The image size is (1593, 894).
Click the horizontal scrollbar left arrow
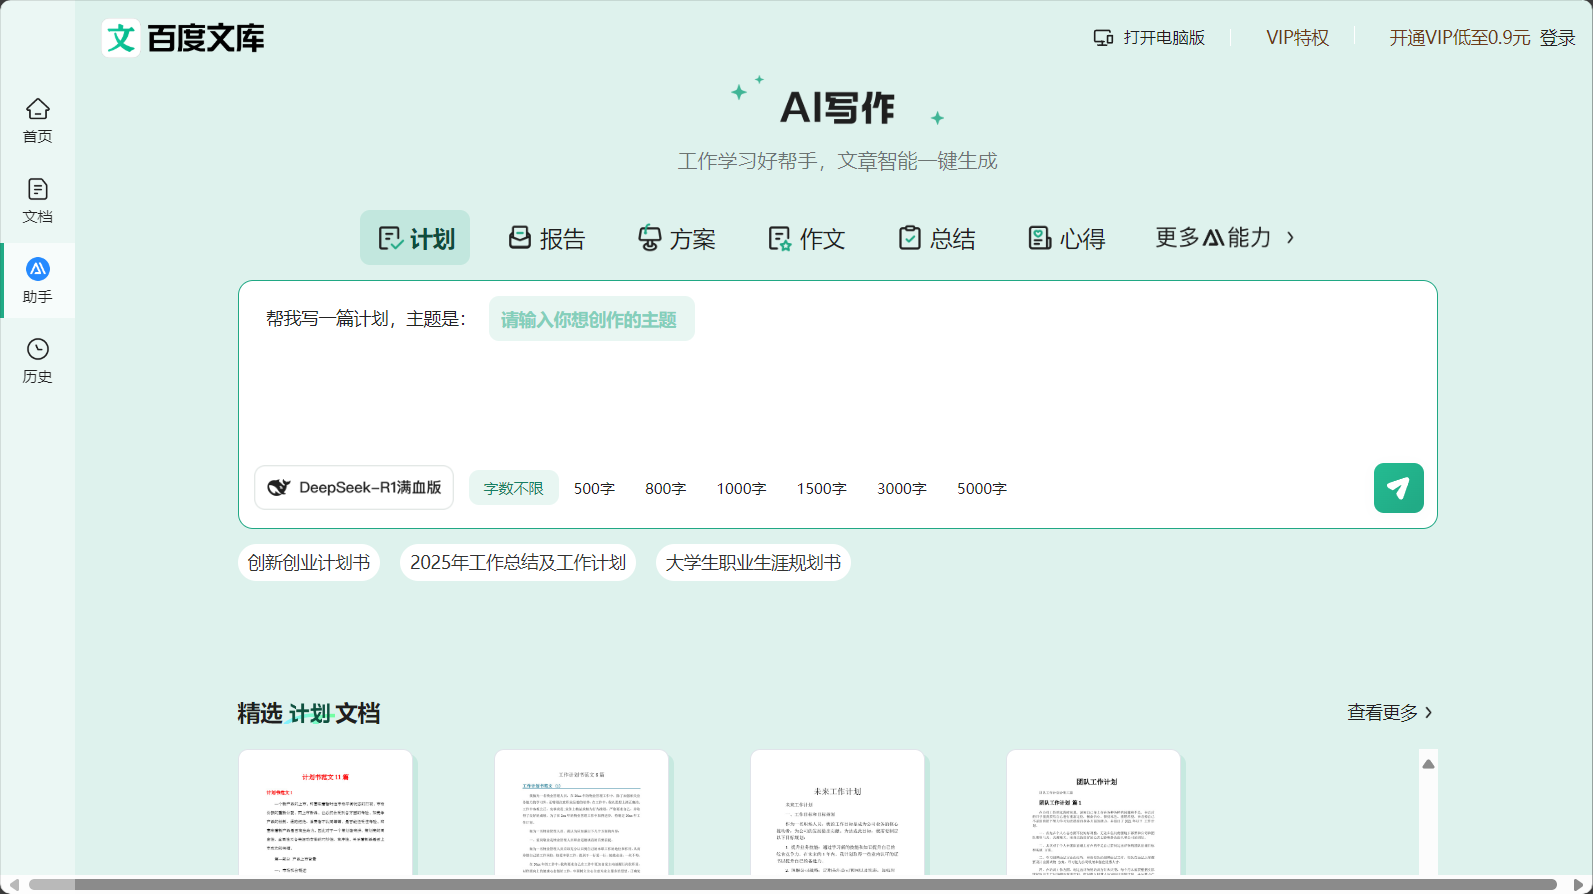13,884
